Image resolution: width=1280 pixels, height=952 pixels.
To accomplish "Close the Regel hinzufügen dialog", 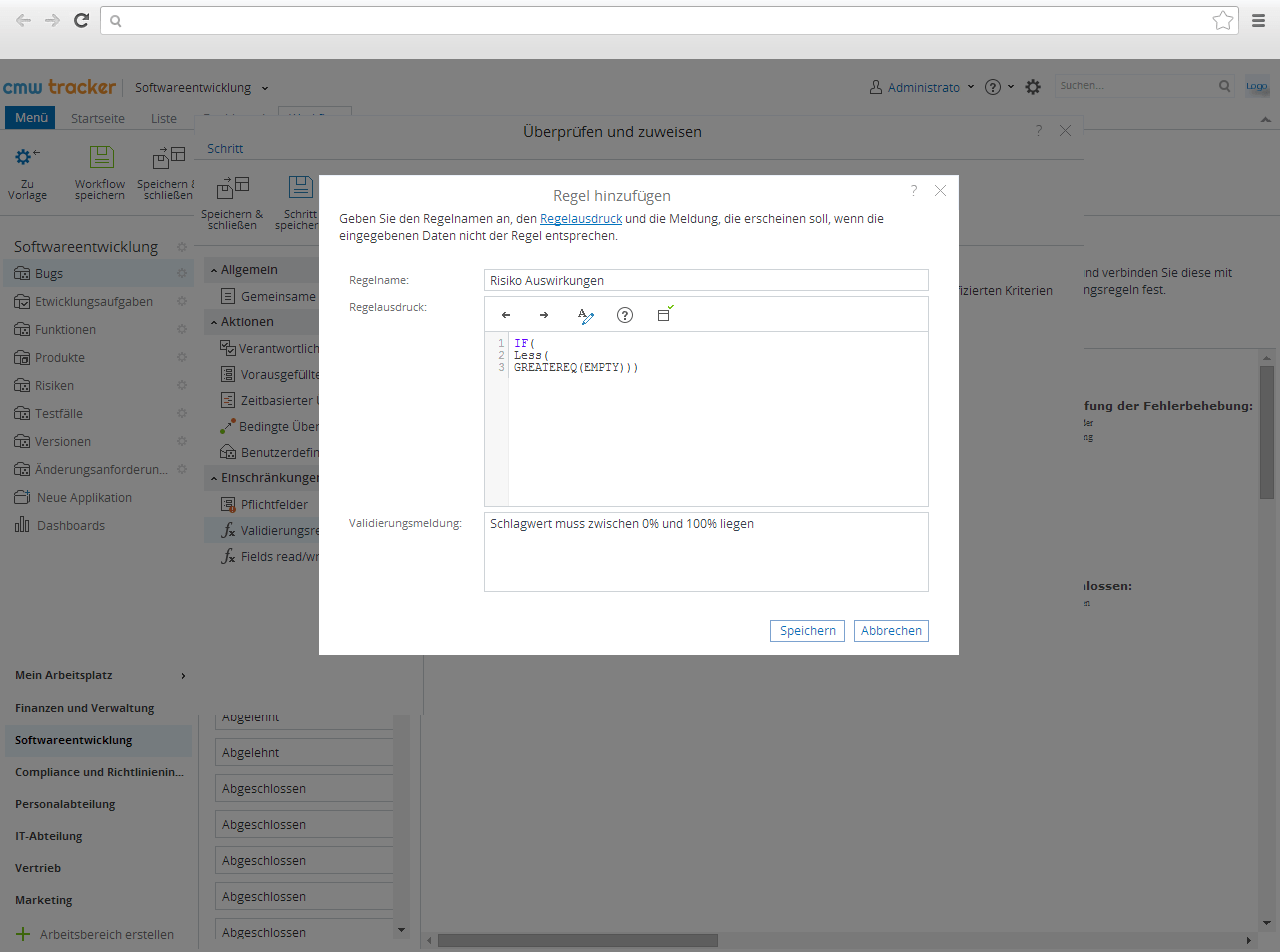I will tap(940, 190).
